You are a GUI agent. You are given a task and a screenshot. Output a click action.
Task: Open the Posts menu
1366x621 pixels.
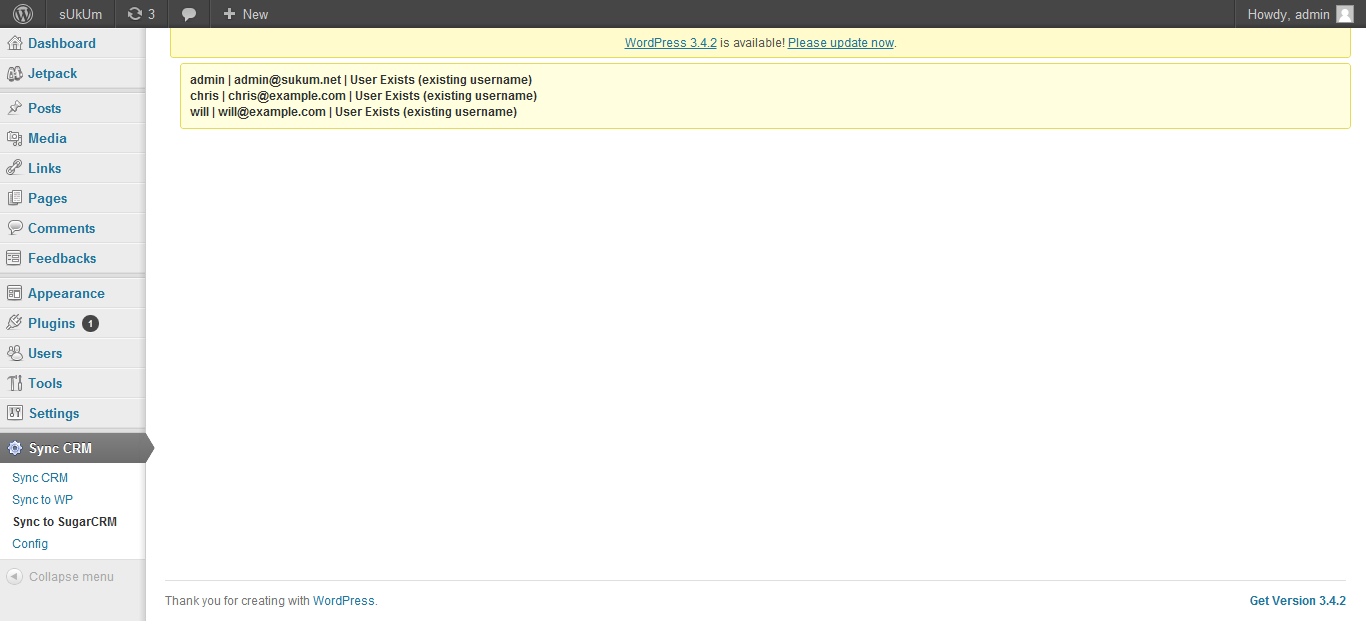point(44,108)
